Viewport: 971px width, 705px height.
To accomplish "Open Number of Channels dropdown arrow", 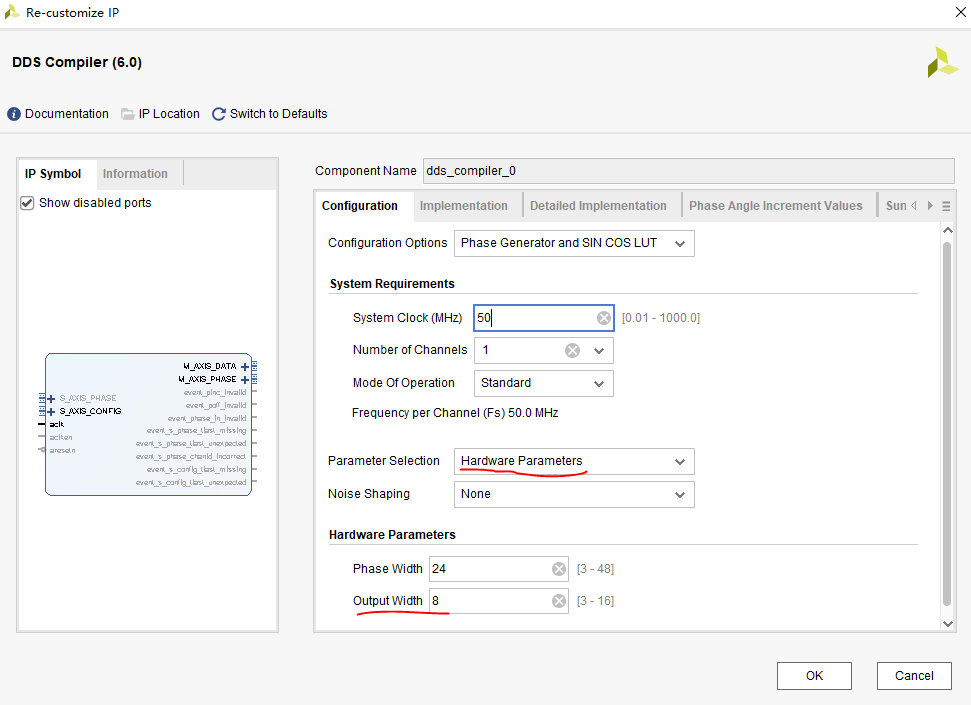I will point(599,351).
